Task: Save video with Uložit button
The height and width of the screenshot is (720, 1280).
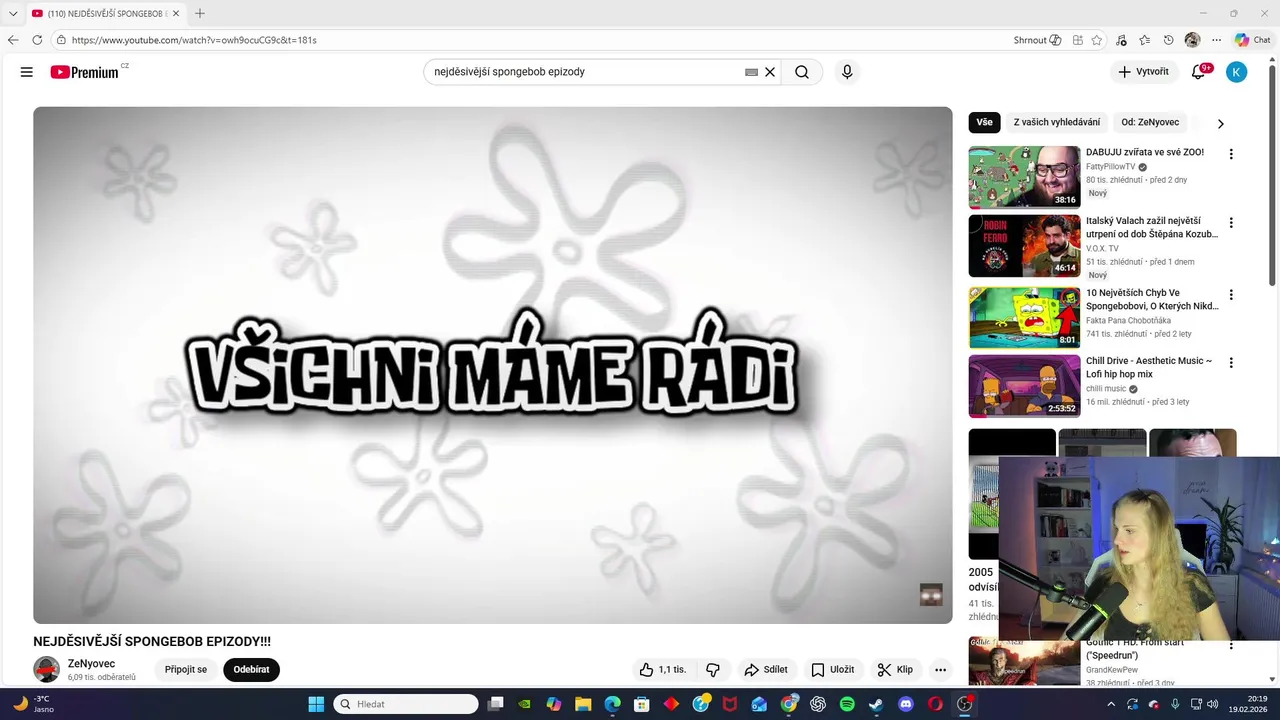Action: 832,670
